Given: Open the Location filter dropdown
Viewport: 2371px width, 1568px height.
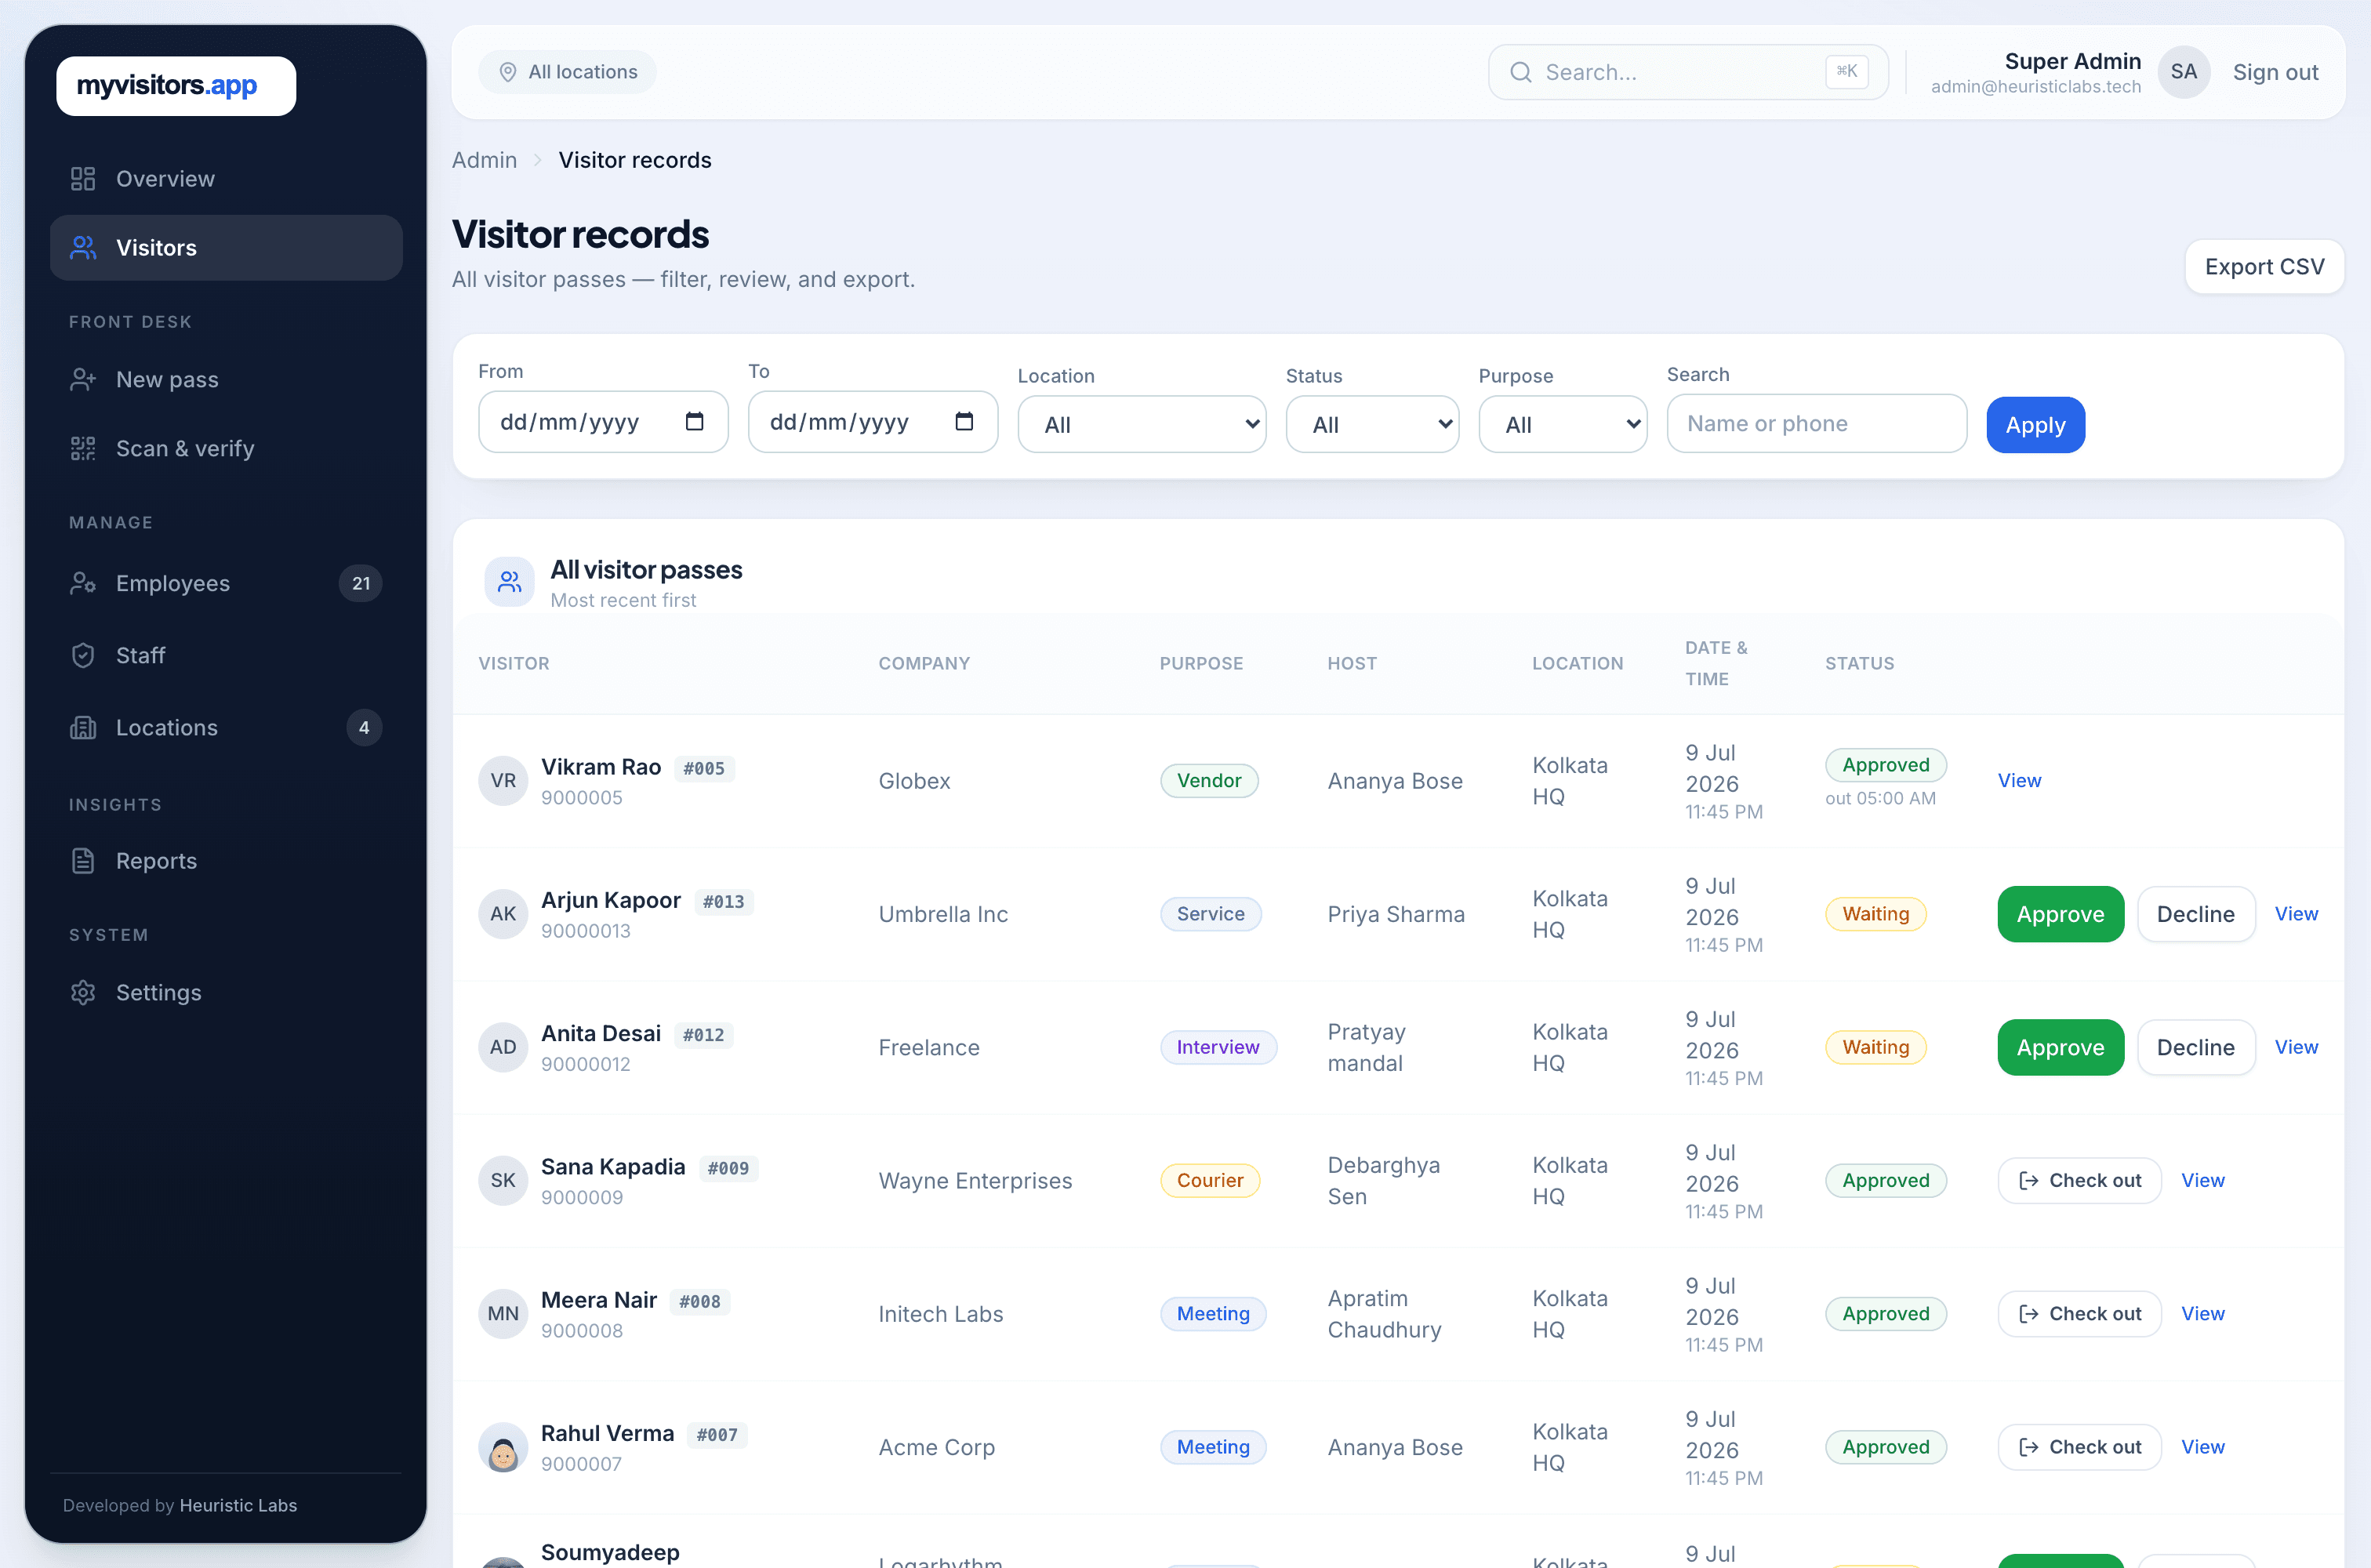Looking at the screenshot, I should [x=1142, y=425].
